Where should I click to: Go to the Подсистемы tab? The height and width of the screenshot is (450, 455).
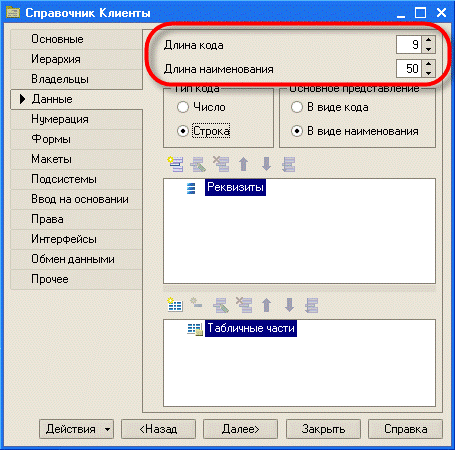coord(76,179)
